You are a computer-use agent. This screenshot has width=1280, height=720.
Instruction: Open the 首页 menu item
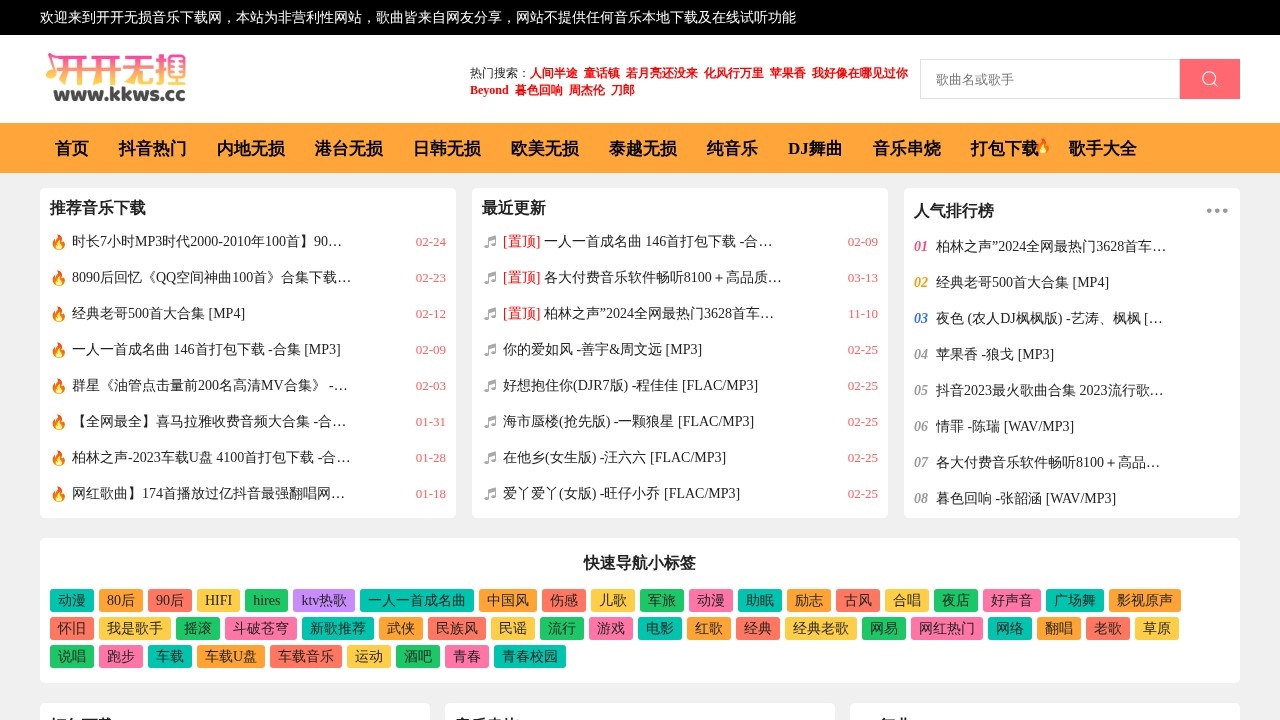tap(71, 148)
